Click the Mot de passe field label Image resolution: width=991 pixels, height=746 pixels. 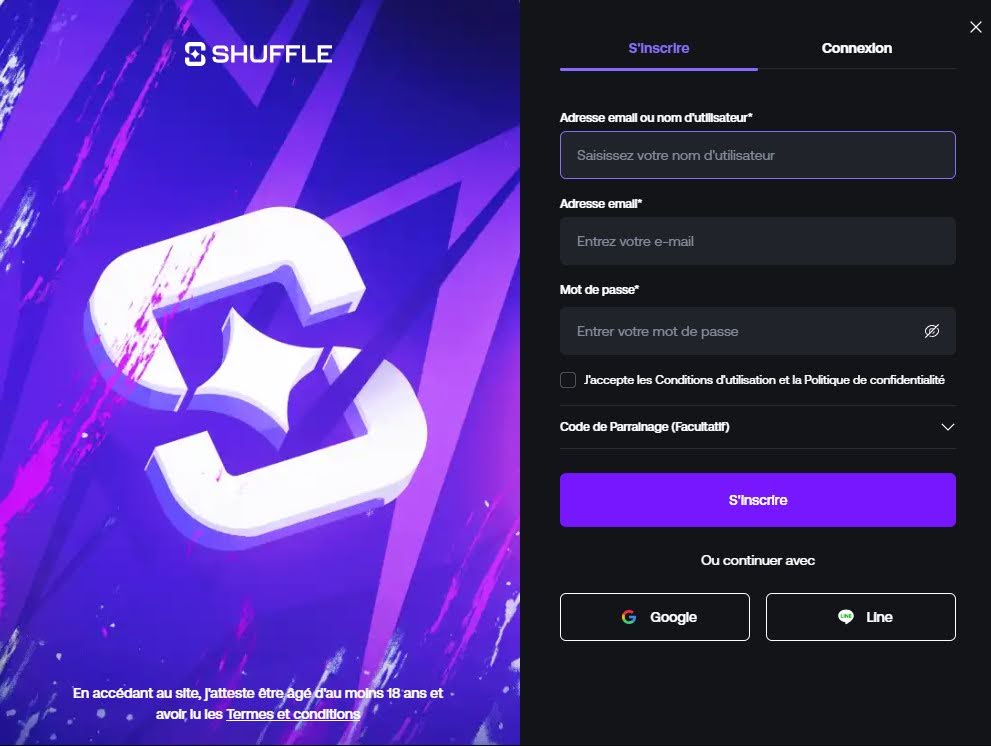(x=599, y=290)
